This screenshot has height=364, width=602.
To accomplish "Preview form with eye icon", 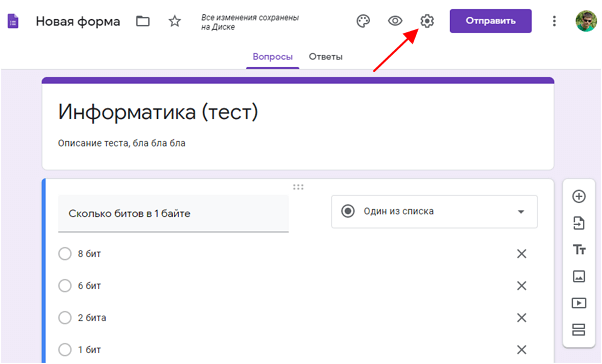I will coord(395,21).
